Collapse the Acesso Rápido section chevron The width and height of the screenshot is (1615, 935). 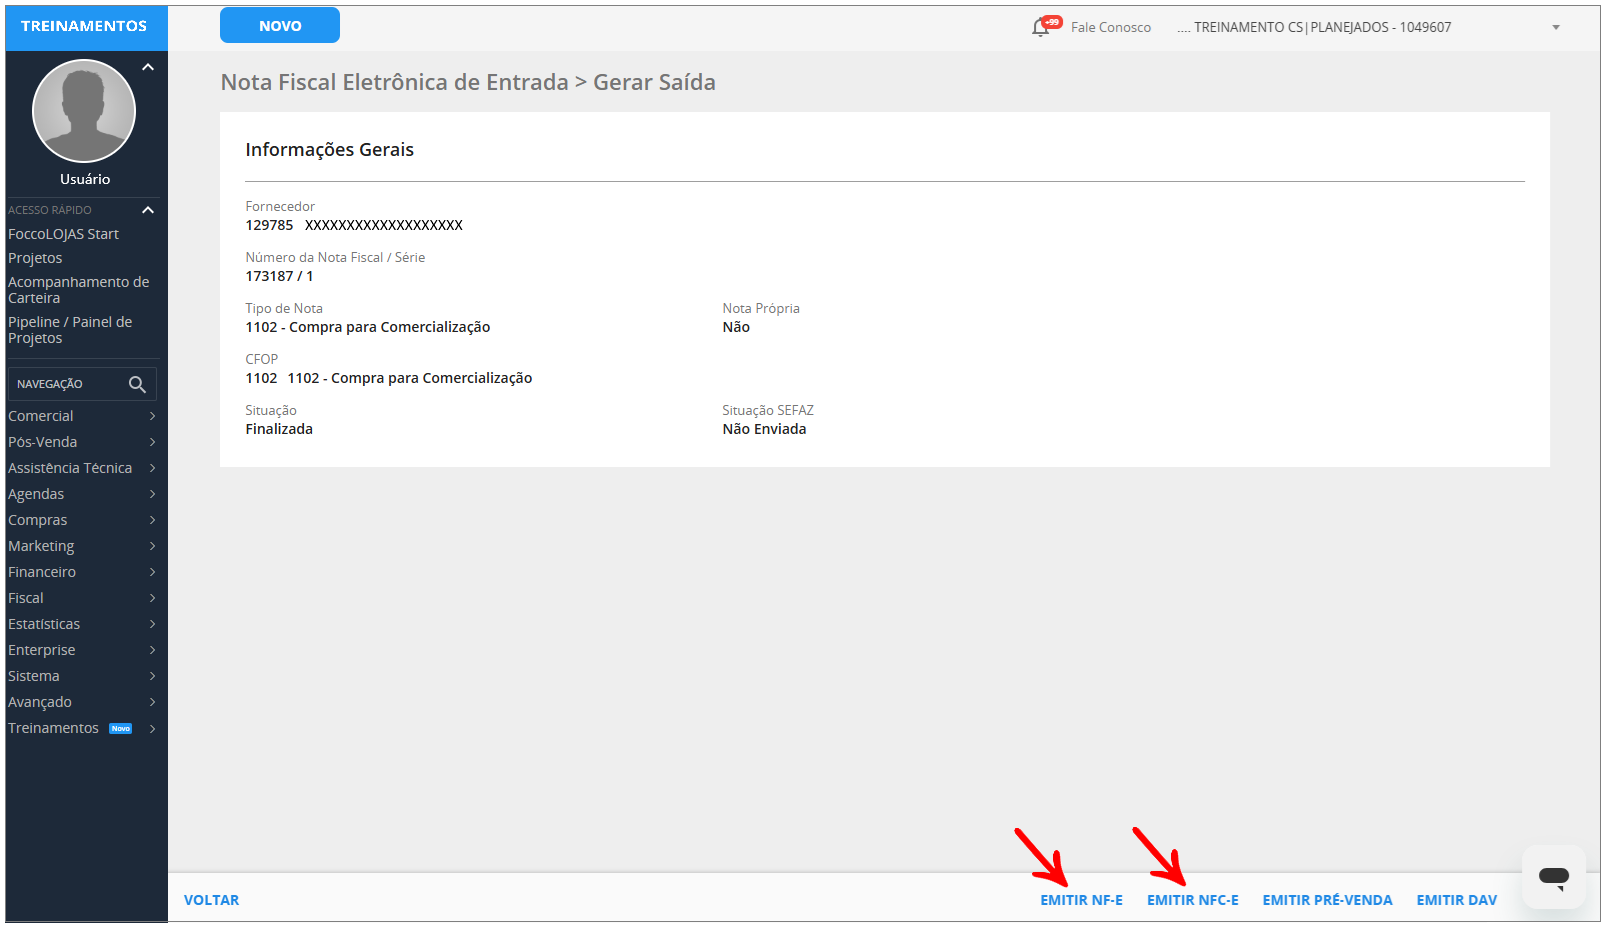pos(148,210)
